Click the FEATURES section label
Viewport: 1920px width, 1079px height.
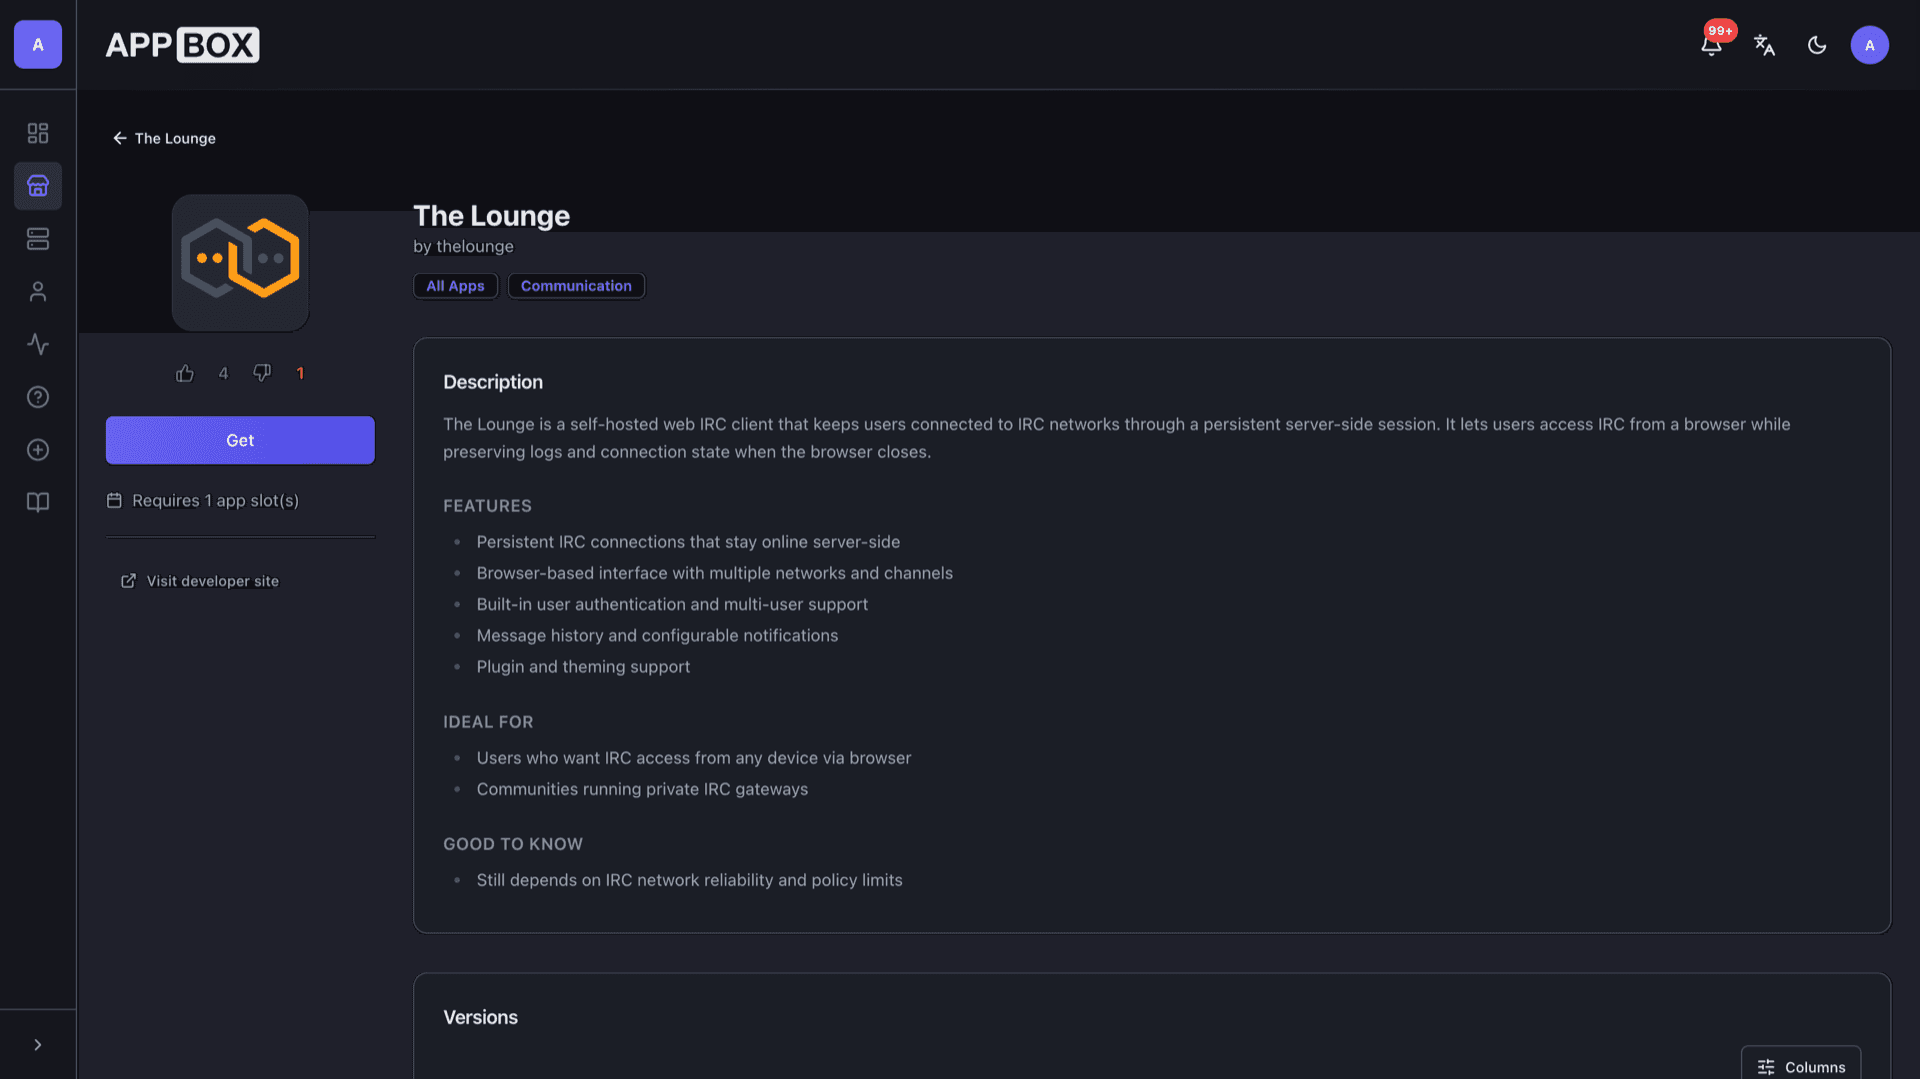click(488, 506)
